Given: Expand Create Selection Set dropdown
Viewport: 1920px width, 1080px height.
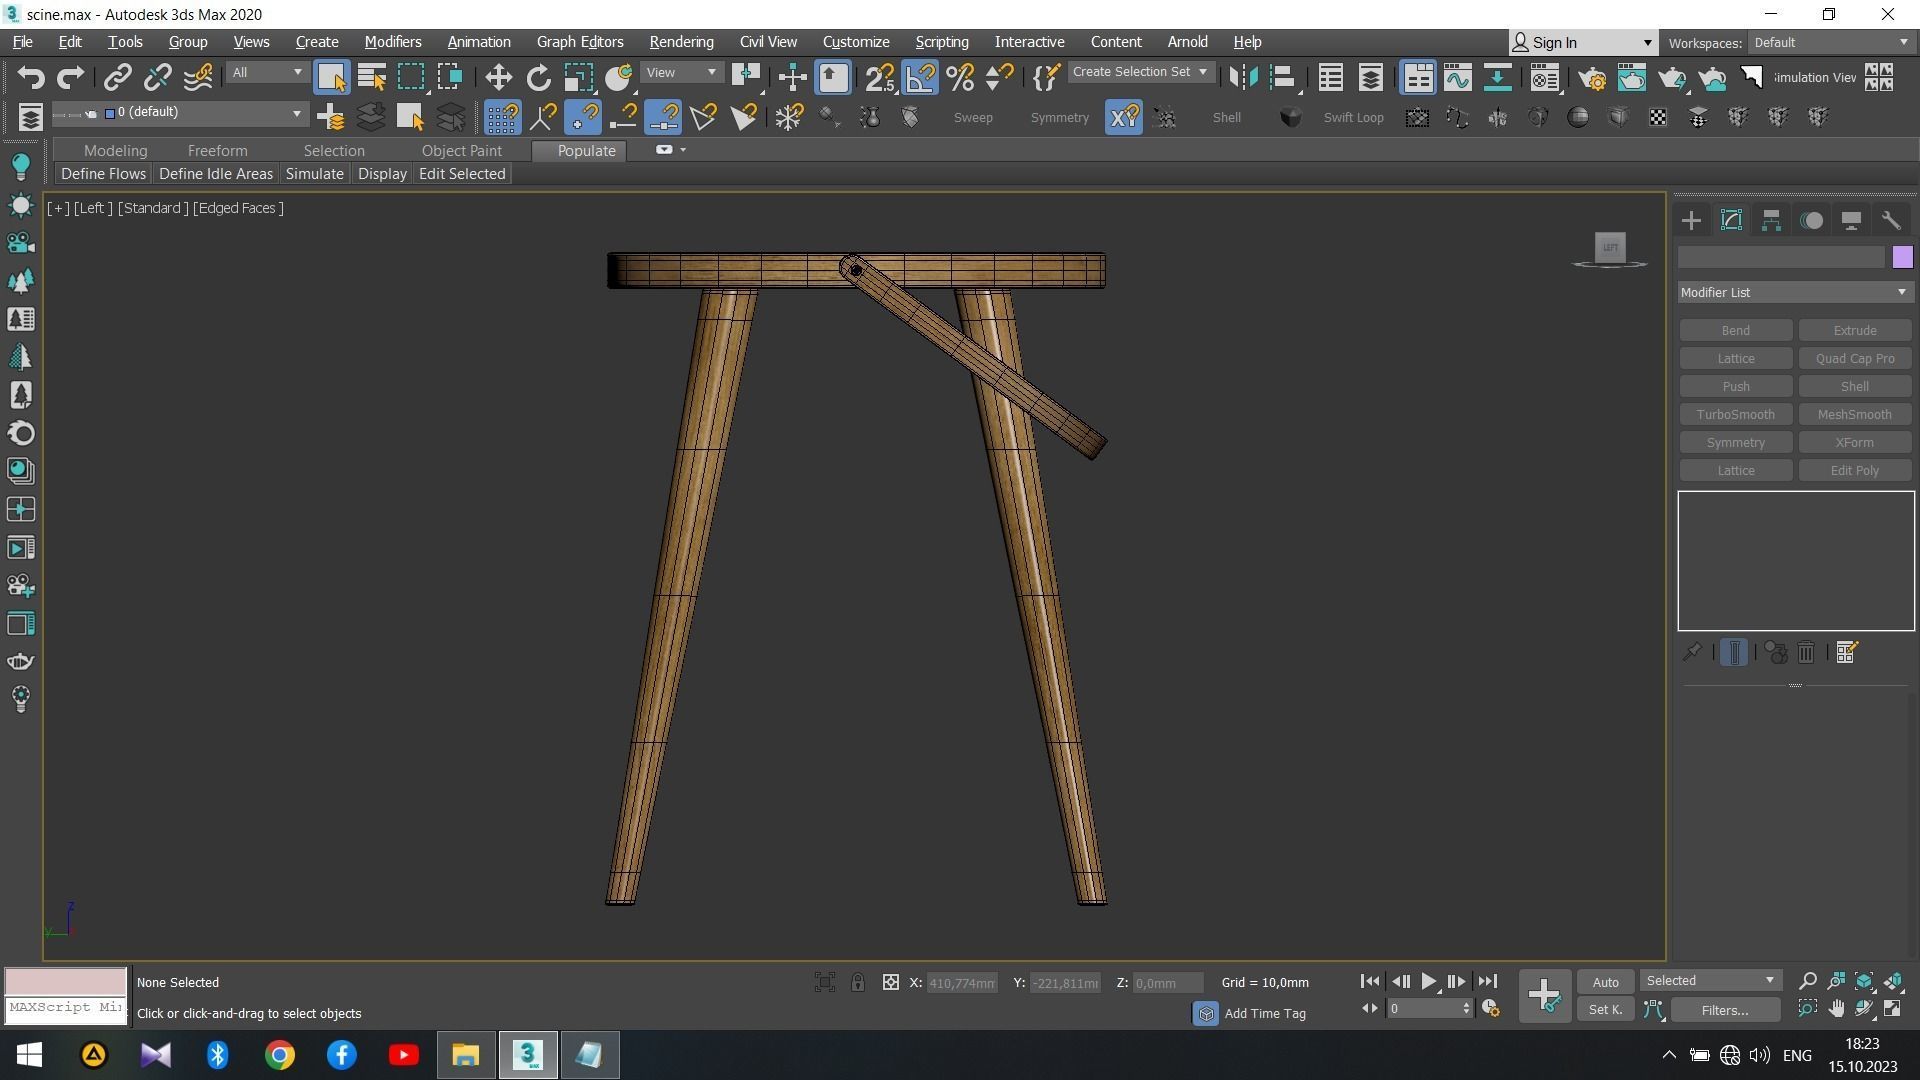Looking at the screenshot, I should [x=1141, y=72].
